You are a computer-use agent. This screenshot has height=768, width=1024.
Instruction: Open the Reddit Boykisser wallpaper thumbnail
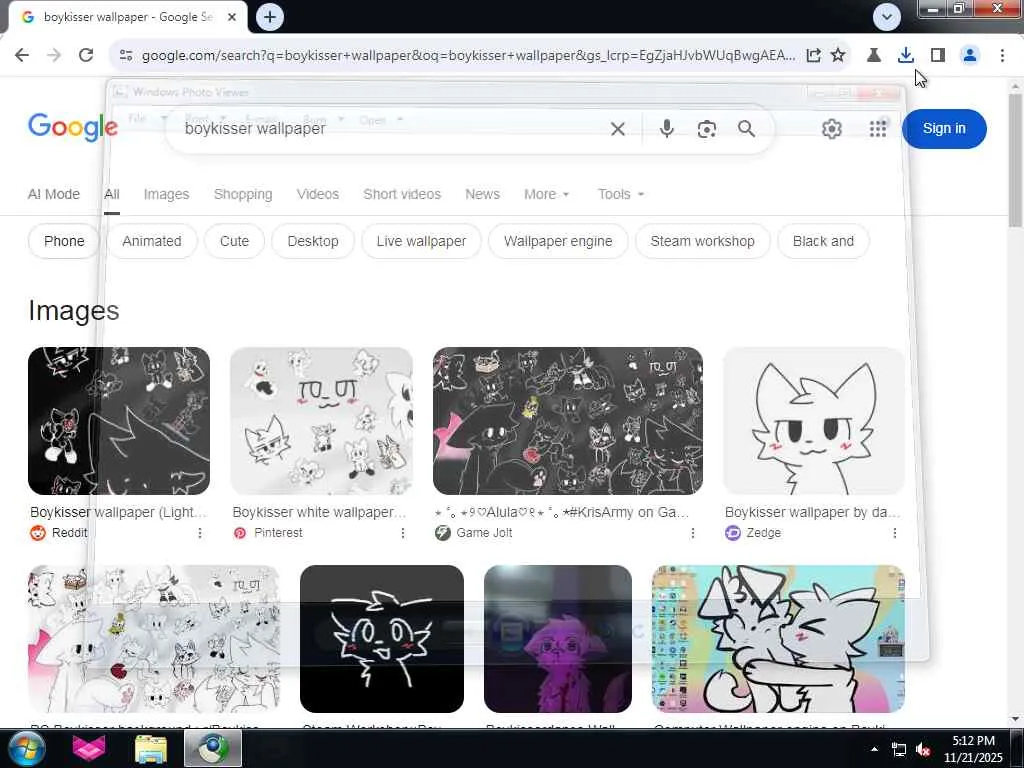point(119,421)
